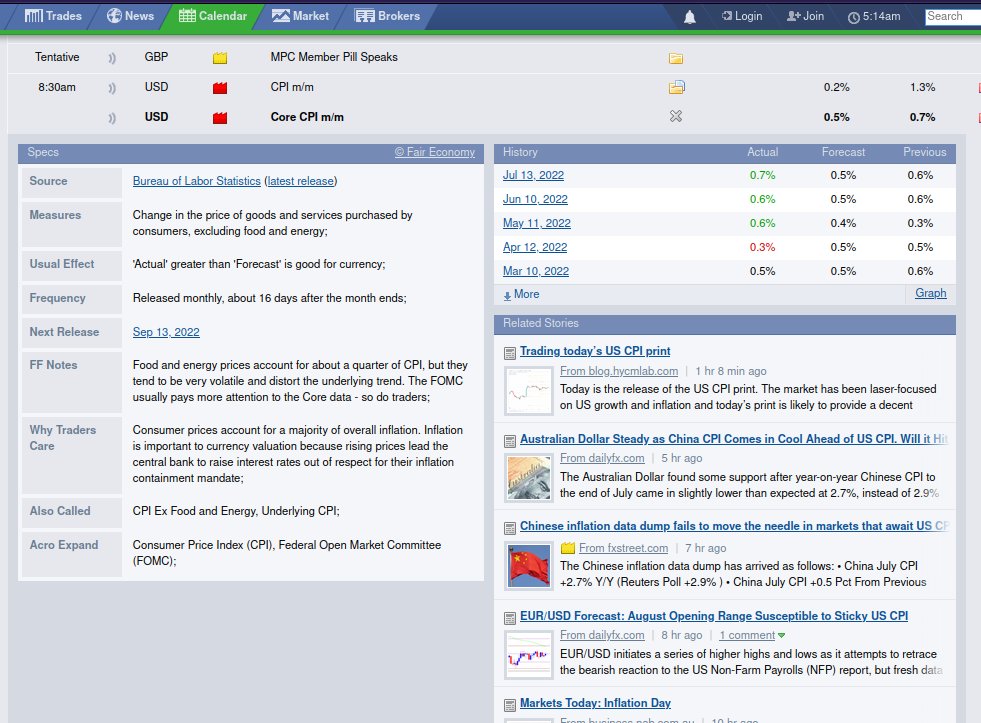Open the Sep 13, 2022 next release link
Image resolution: width=981 pixels, height=723 pixels.
166,332
